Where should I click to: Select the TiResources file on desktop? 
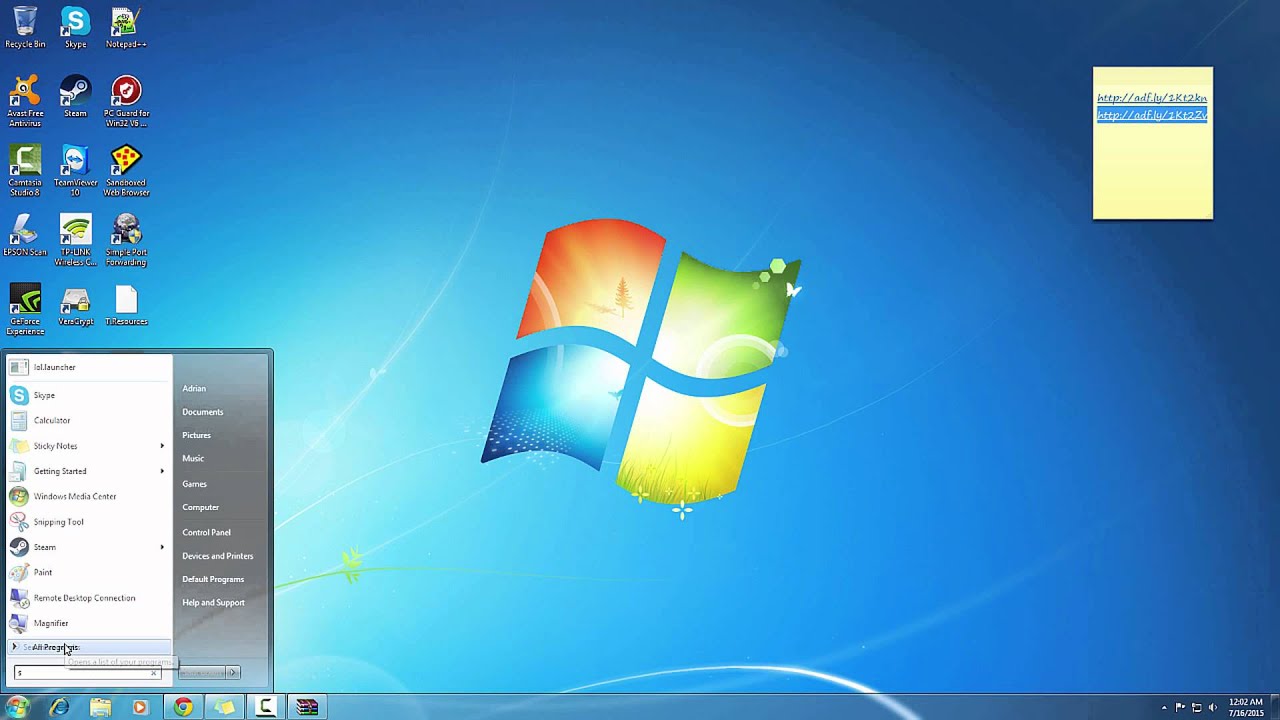(x=126, y=305)
